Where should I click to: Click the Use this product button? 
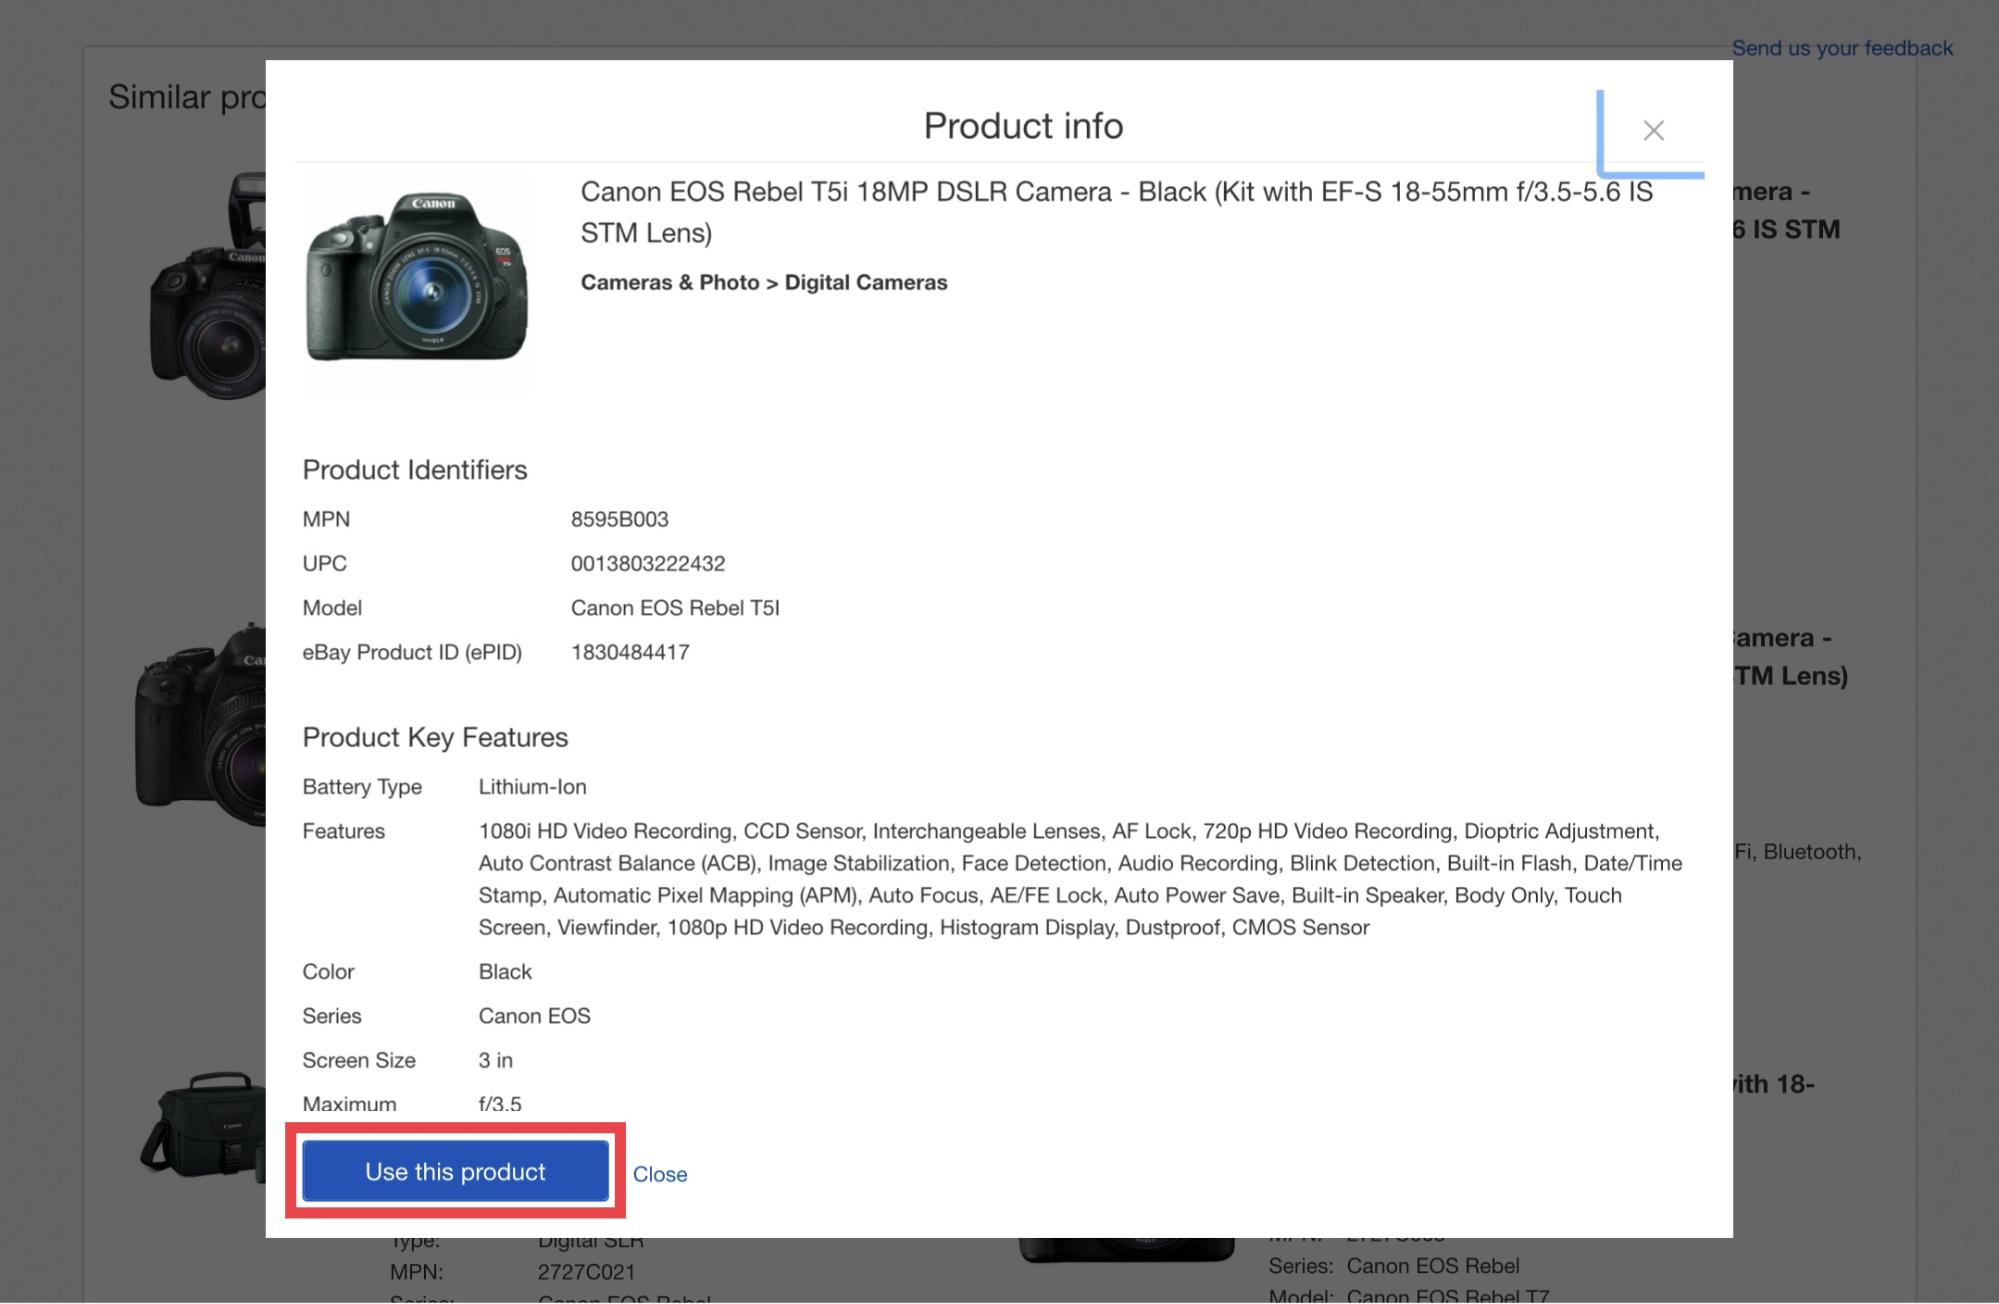coord(455,1171)
